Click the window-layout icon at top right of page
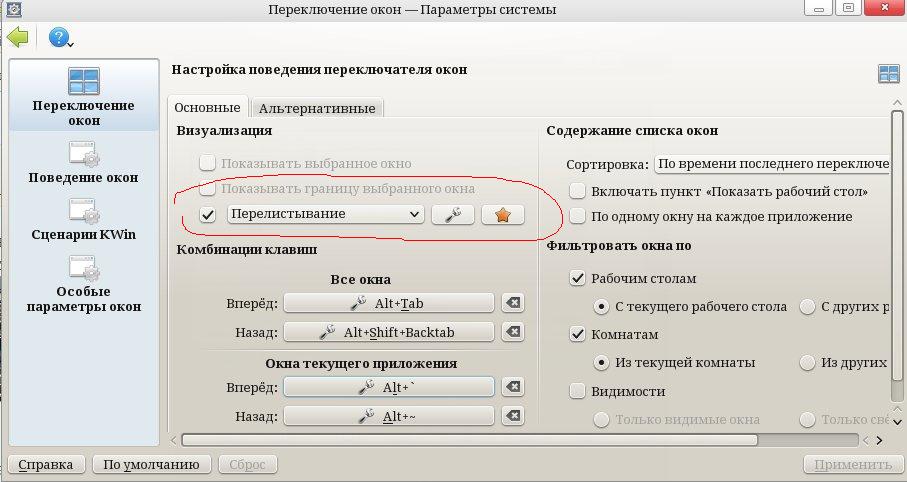The width and height of the screenshot is (907, 482). [888, 74]
